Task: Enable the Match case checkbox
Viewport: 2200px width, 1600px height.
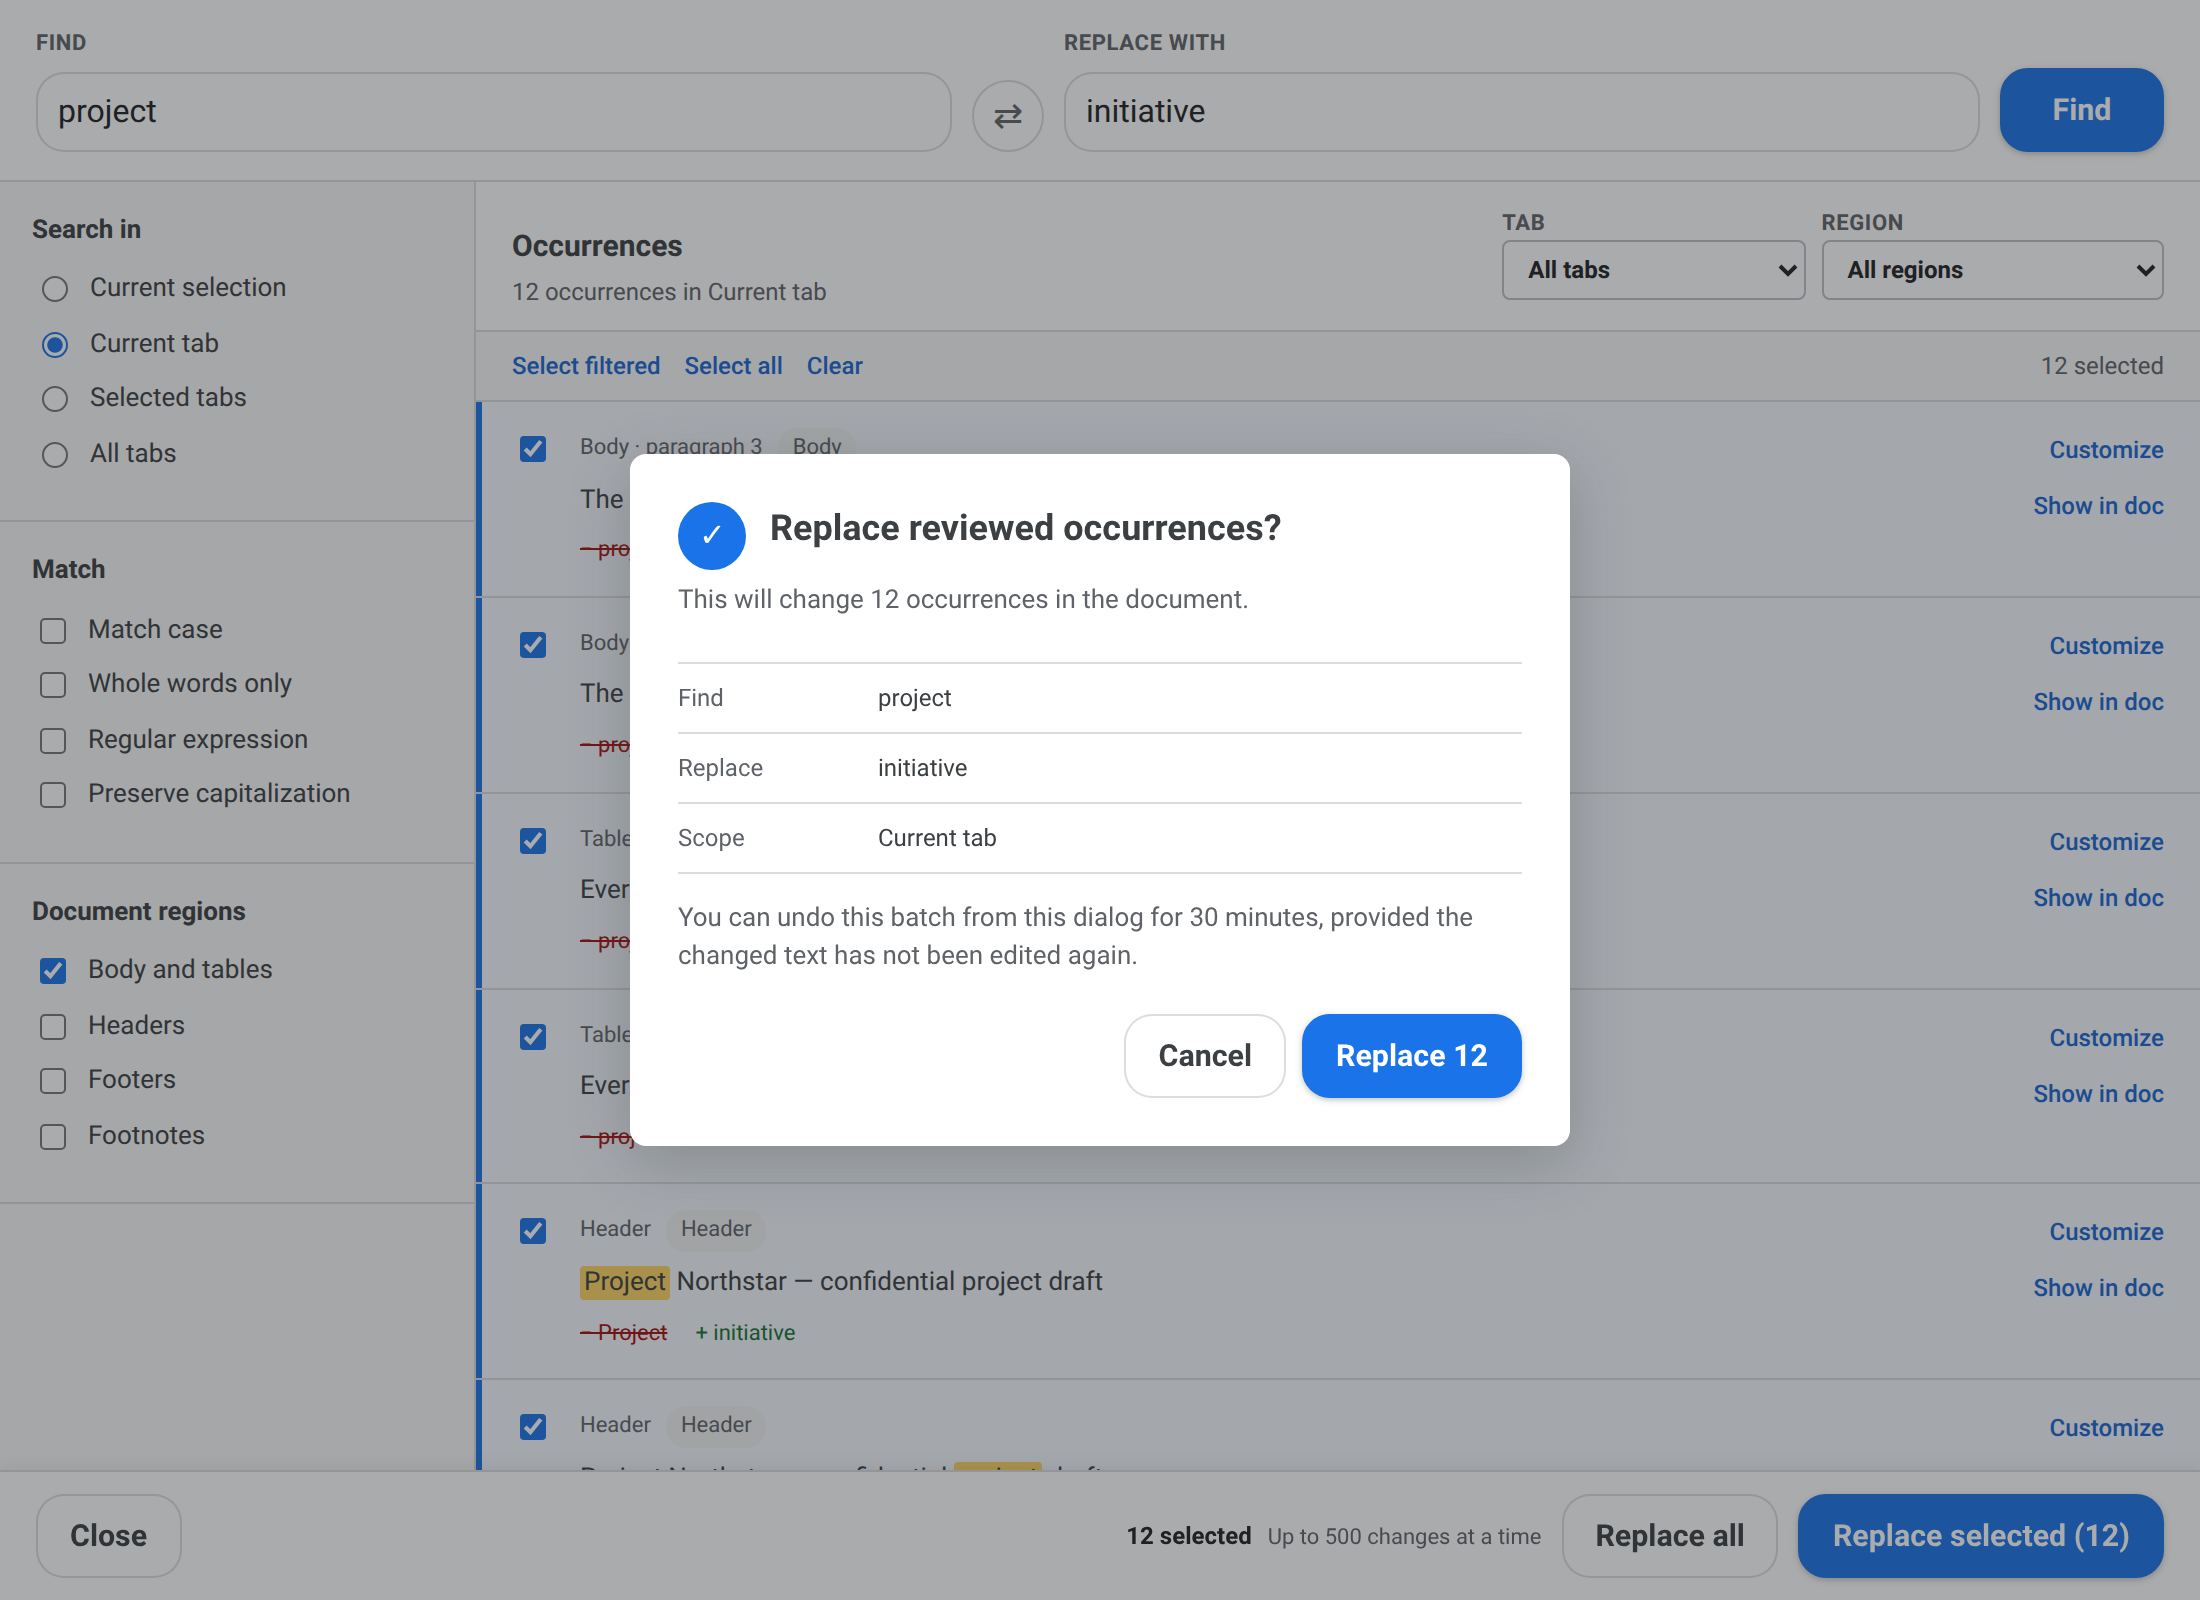Action: pos(53,631)
